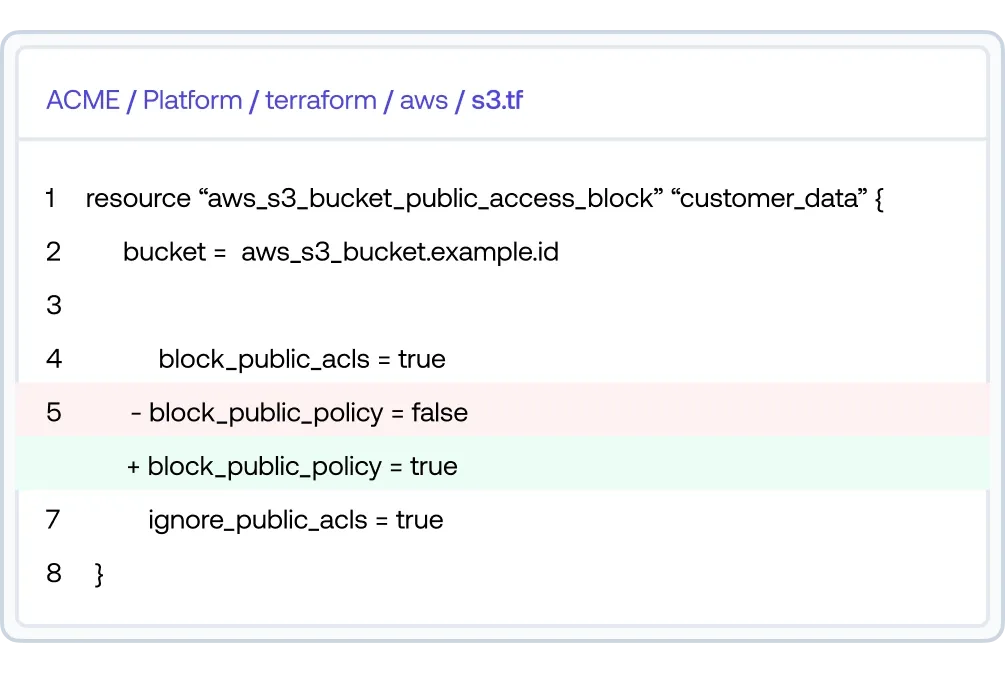Viewport: 1005px width, 675px height.
Task: Click line number 2
Action: pos(53,252)
